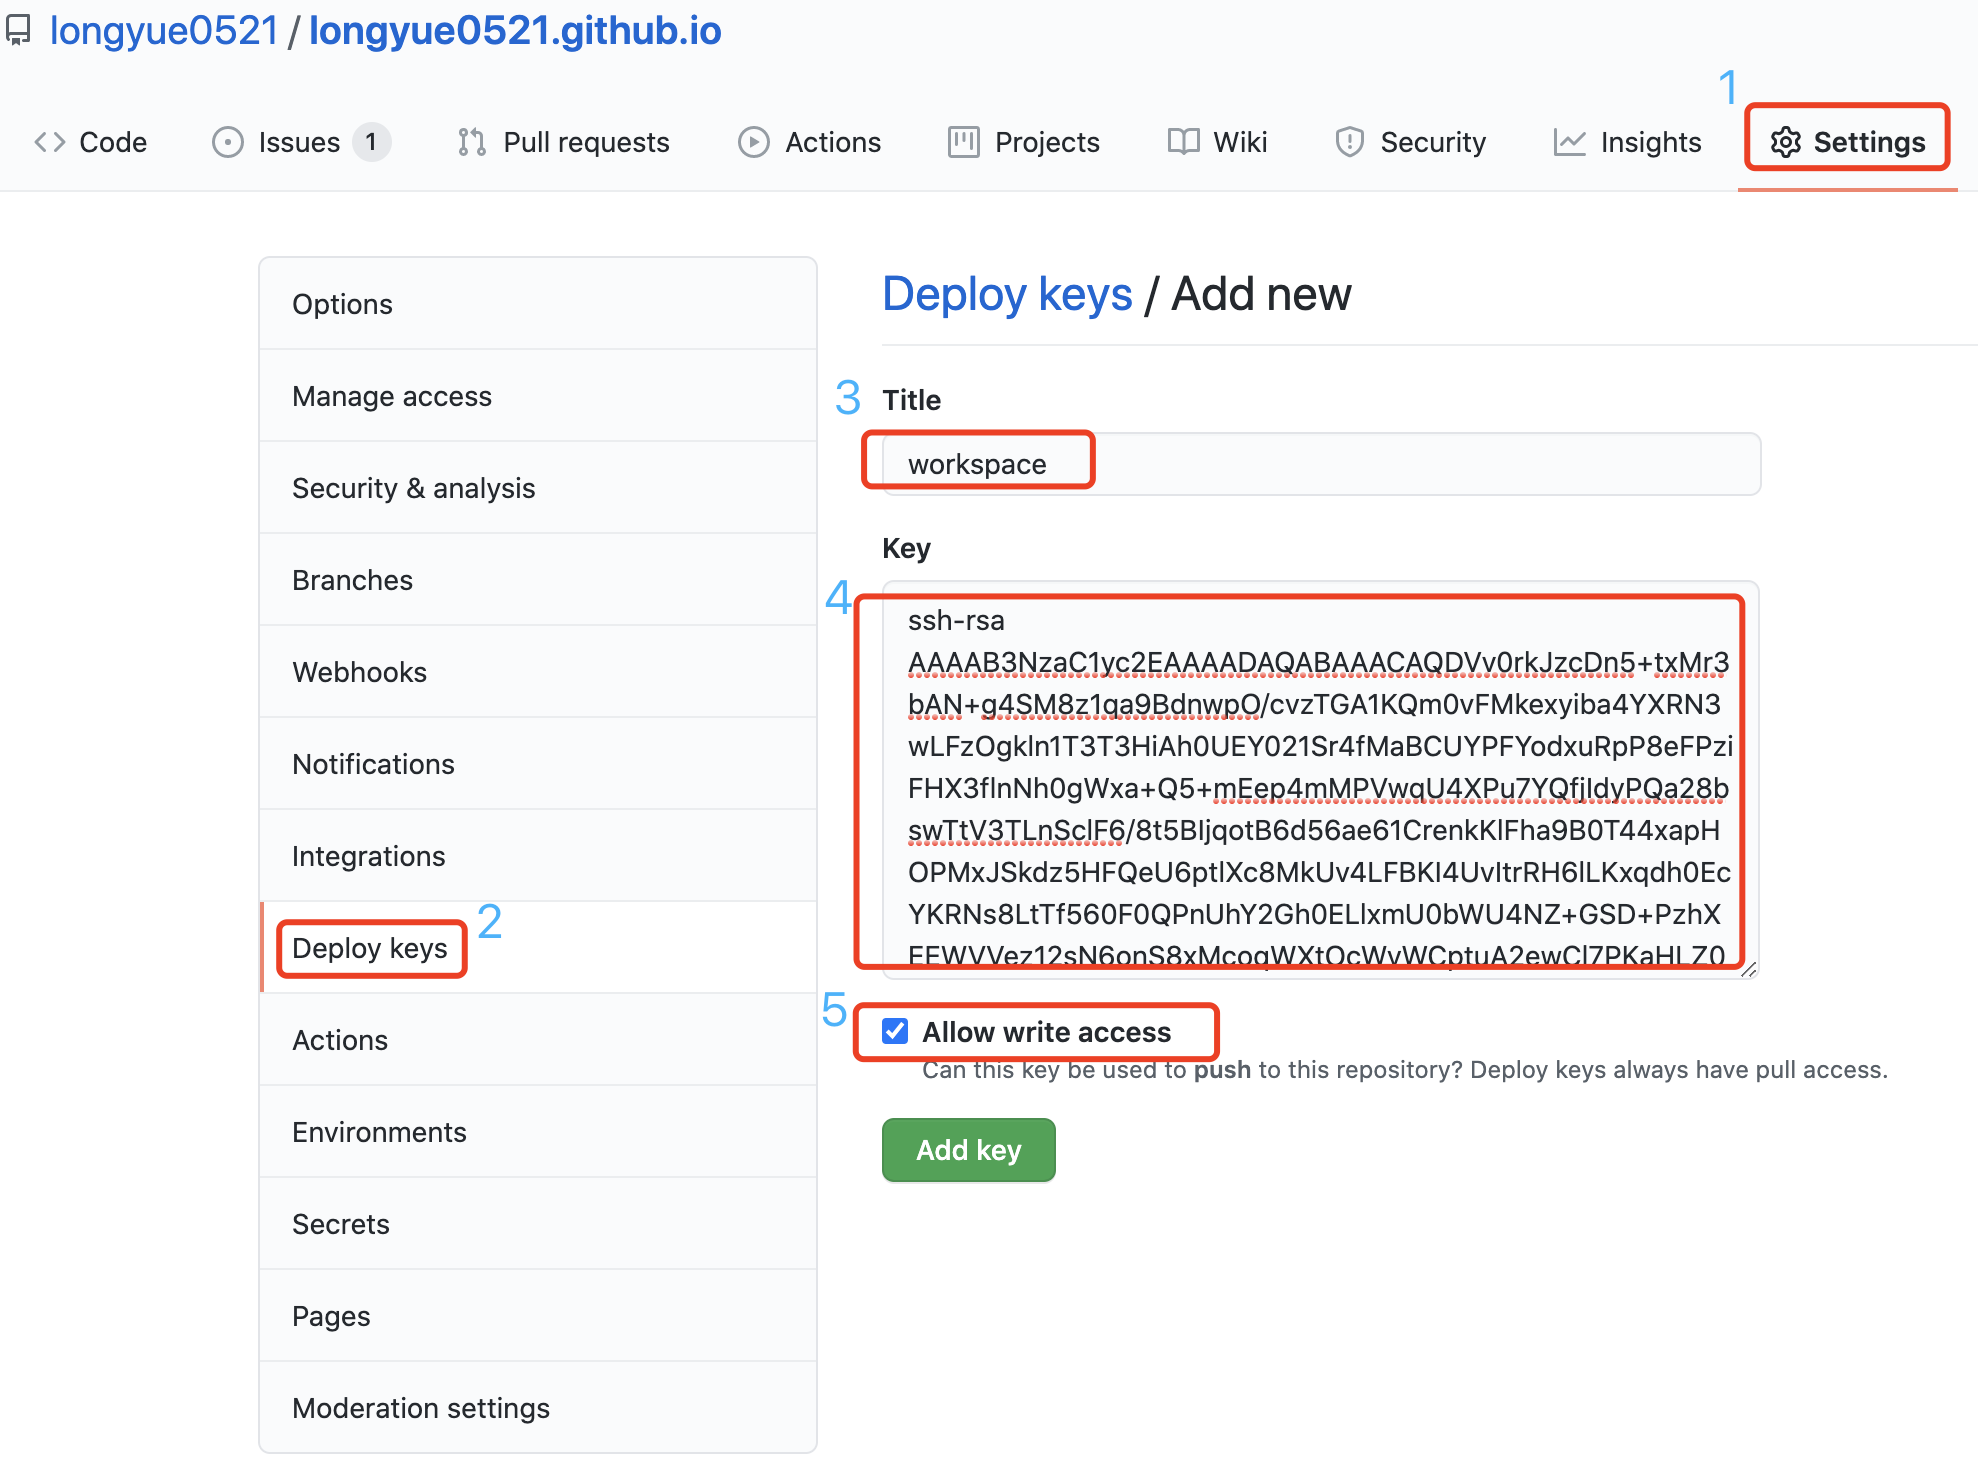Click the Add key button
This screenshot has height=1460, width=1978.
[x=968, y=1148]
